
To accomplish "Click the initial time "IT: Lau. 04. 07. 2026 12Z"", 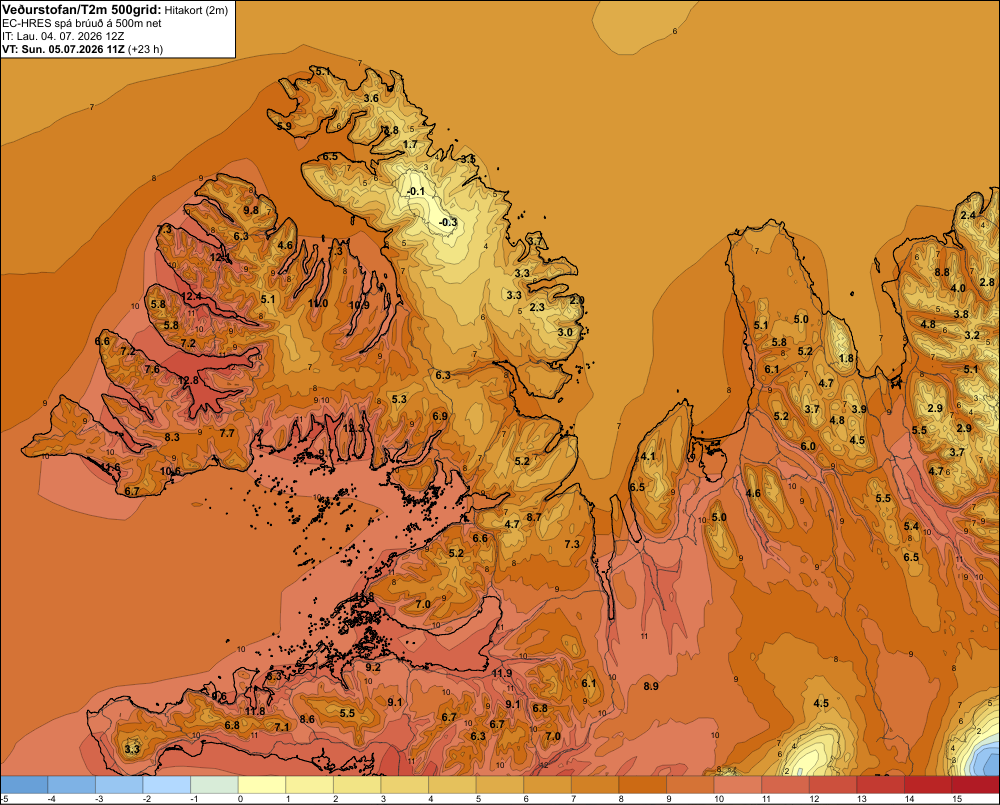I will 63,36.
